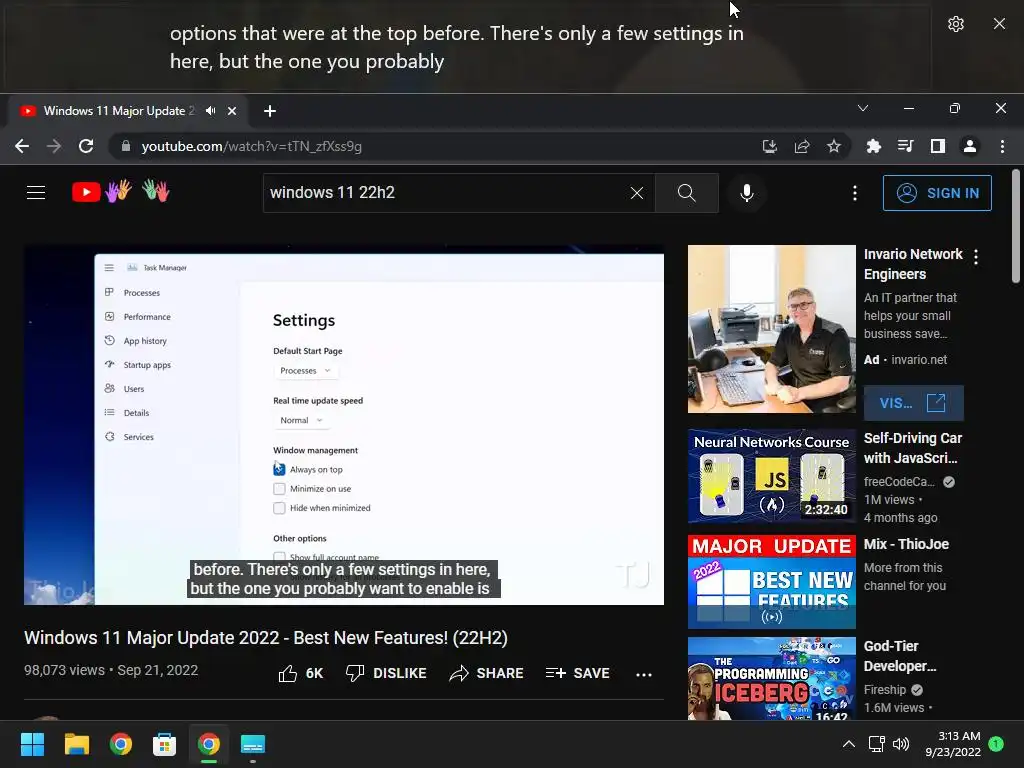The height and width of the screenshot is (768, 1024).
Task: Open Live Captions app in taskbar
Action: (253, 744)
